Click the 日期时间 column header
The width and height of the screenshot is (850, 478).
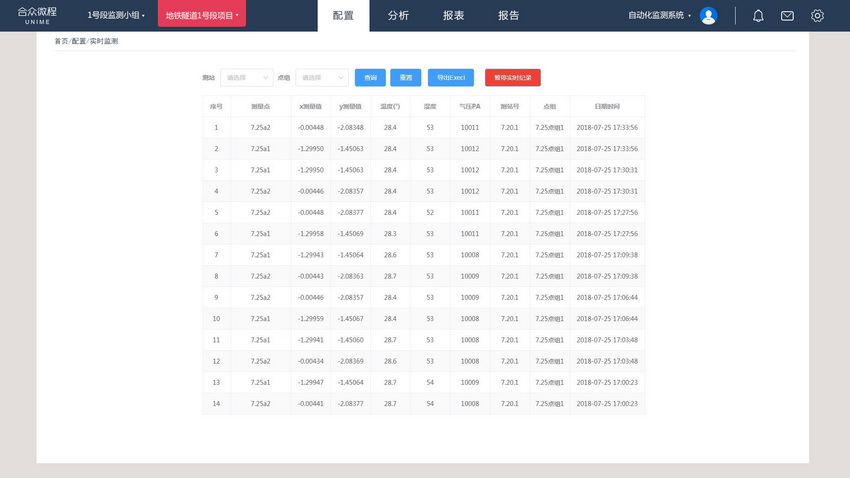pos(607,106)
